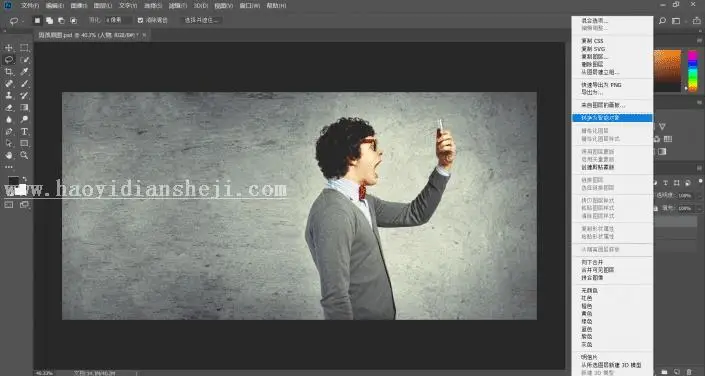This screenshot has width=705, height=376.
Task: Click the 选择并遮住... button
Action: click(x=201, y=20)
